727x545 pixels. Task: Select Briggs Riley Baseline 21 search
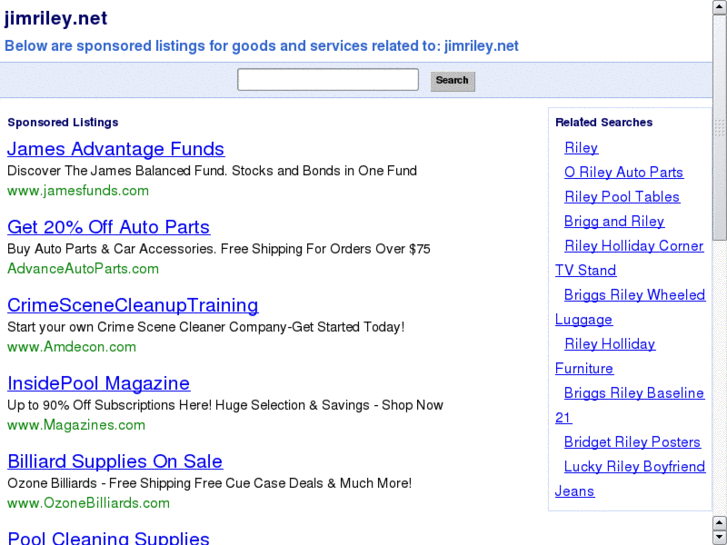(x=630, y=405)
